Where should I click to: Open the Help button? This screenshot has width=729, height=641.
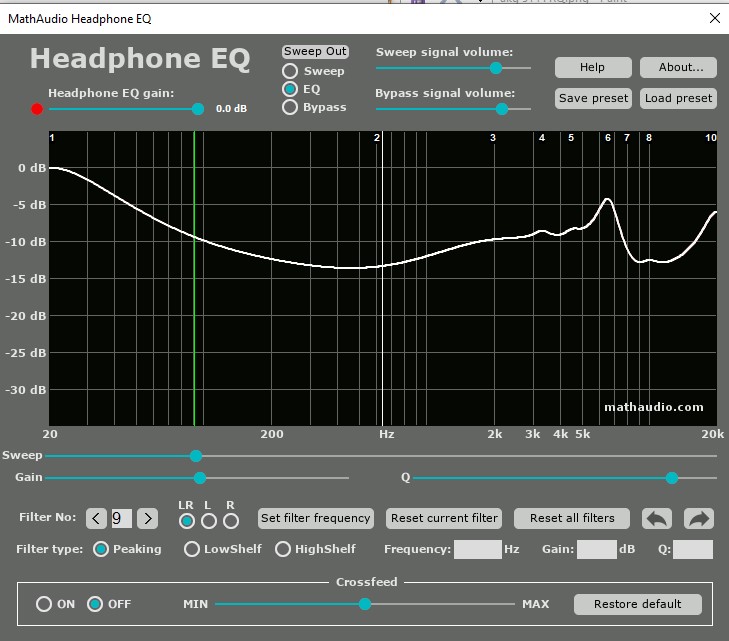(x=593, y=67)
